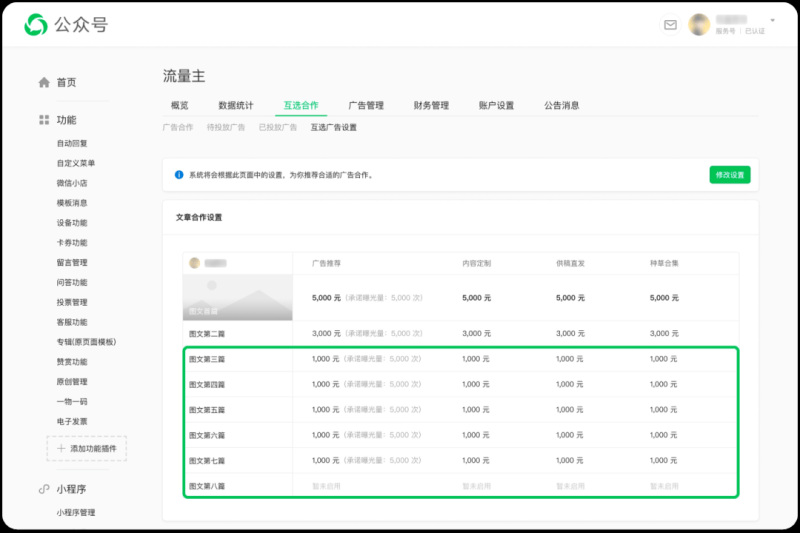The width and height of the screenshot is (800, 533).
Task: Go to 首页 in sidebar
Action: tap(66, 82)
